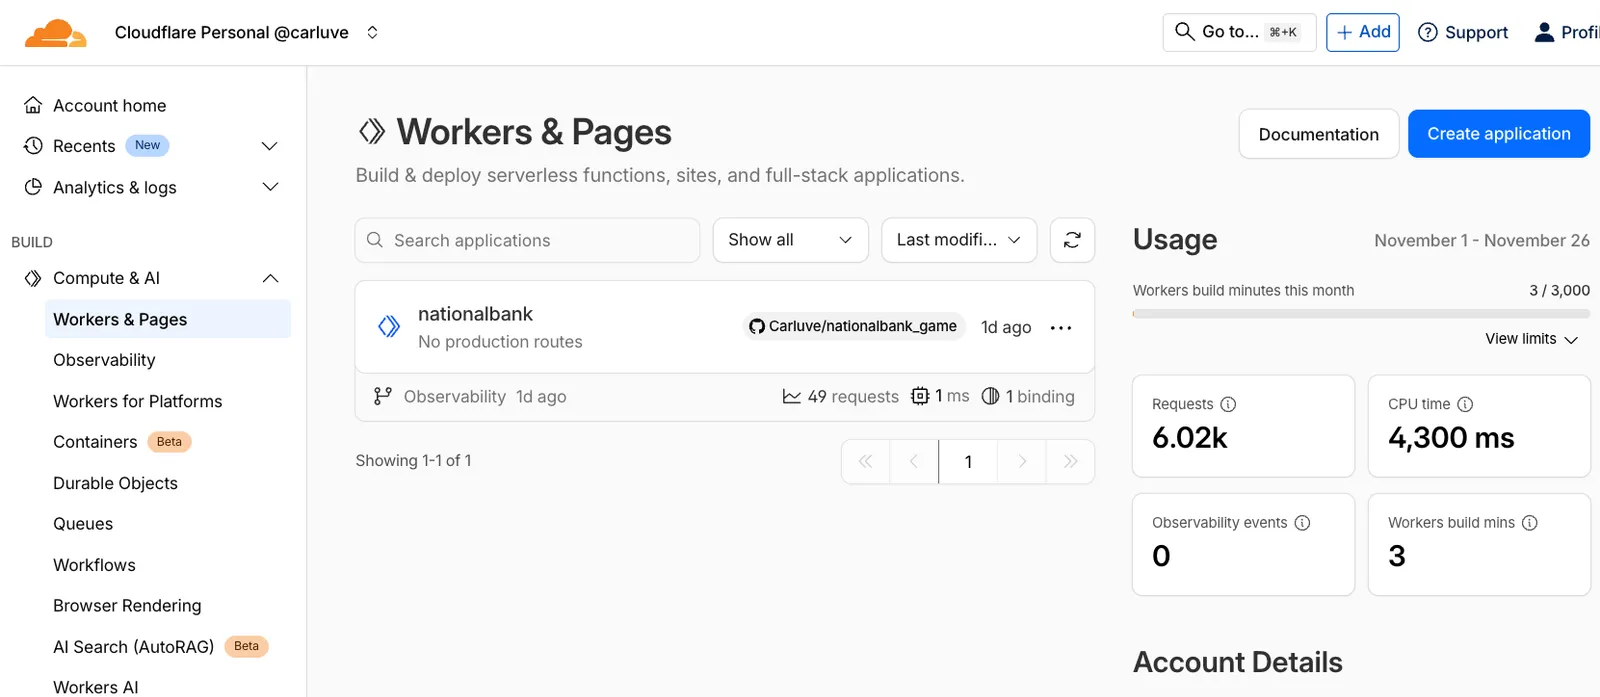Image resolution: width=1600 pixels, height=697 pixels.
Task: Open the Show all filter dropdown
Action: [790, 240]
